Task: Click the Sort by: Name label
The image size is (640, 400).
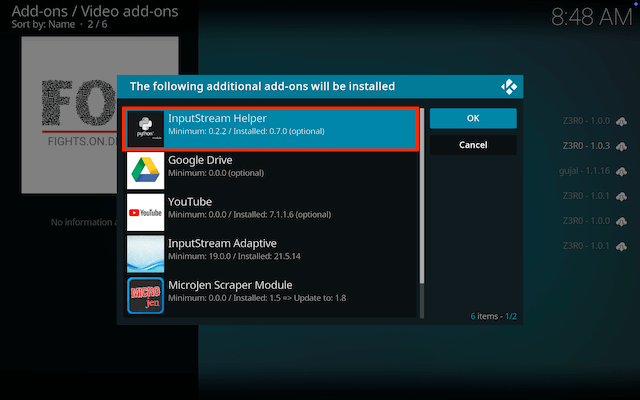Action: 43,24
